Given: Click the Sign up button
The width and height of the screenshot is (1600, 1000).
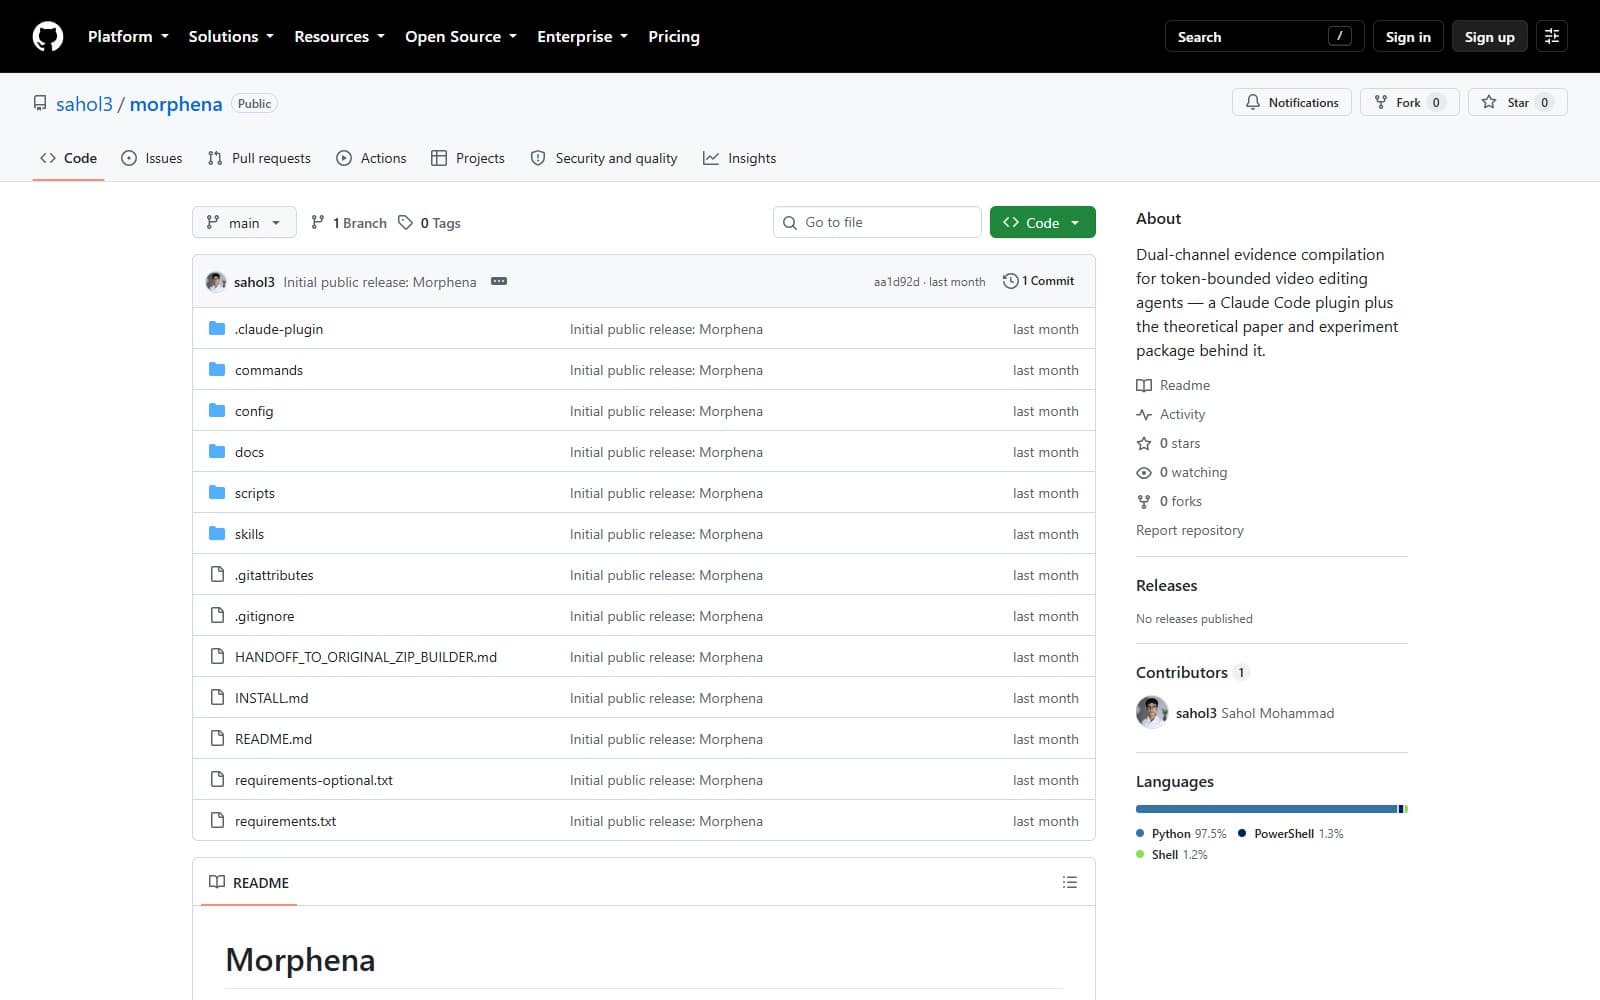Looking at the screenshot, I should [1489, 37].
